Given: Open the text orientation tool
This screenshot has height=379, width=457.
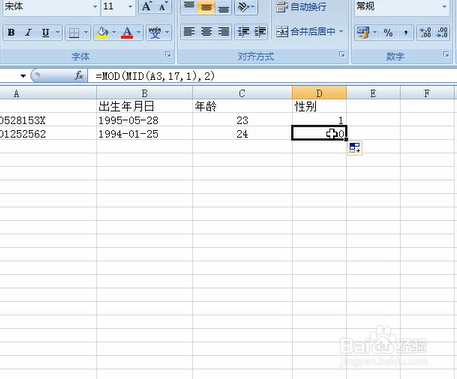Looking at the screenshot, I should click(x=246, y=6).
